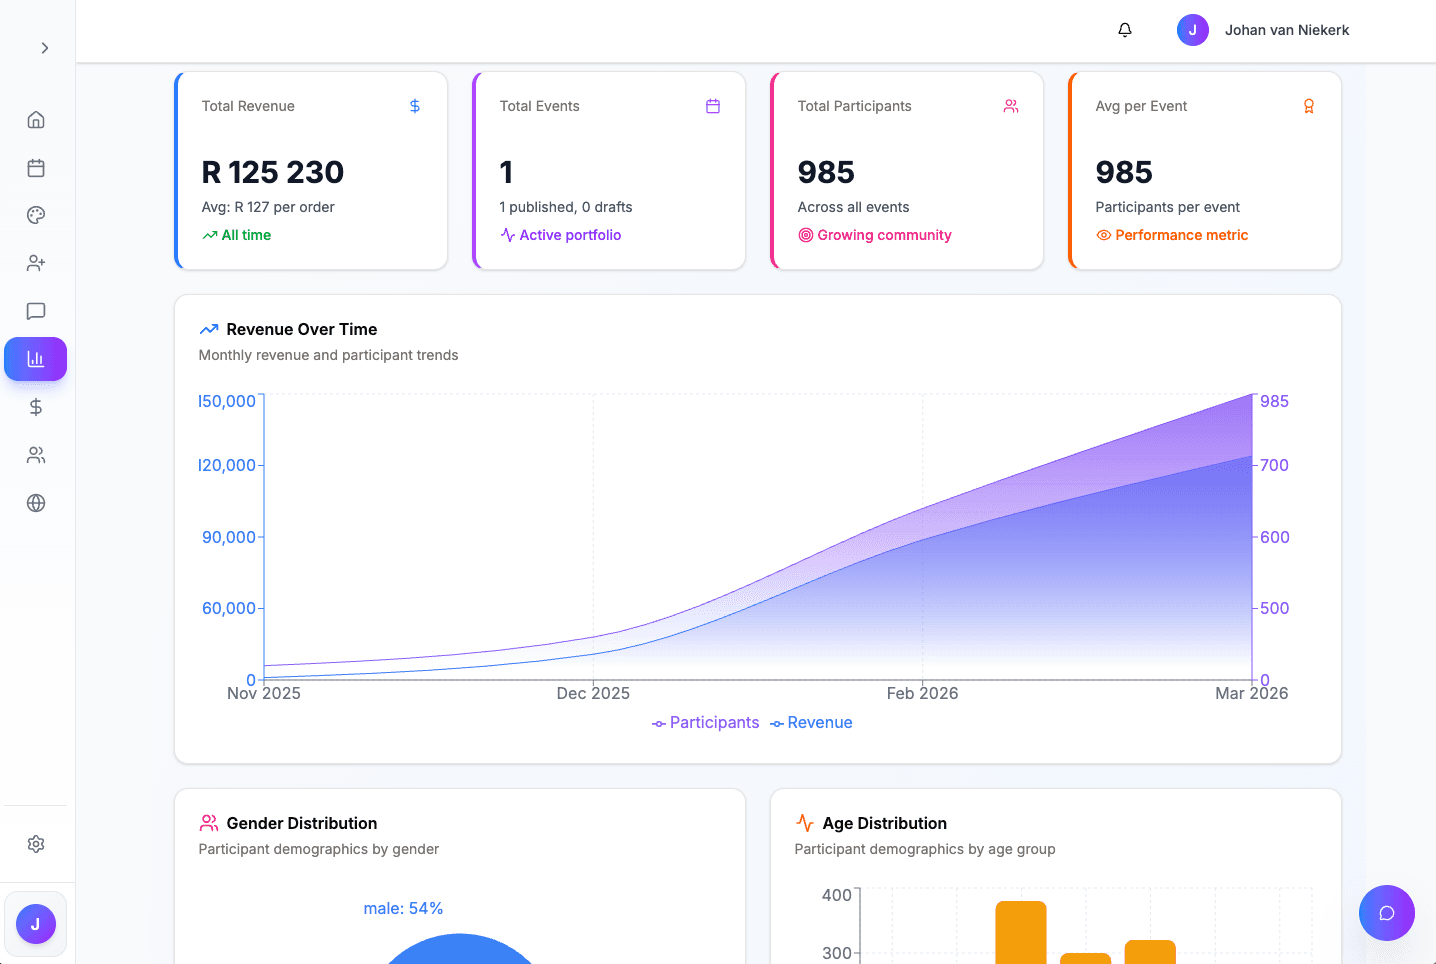This screenshot has height=964, width=1436.
Task: Expand the collapsed sidebar with the chevron
Action: (44, 47)
